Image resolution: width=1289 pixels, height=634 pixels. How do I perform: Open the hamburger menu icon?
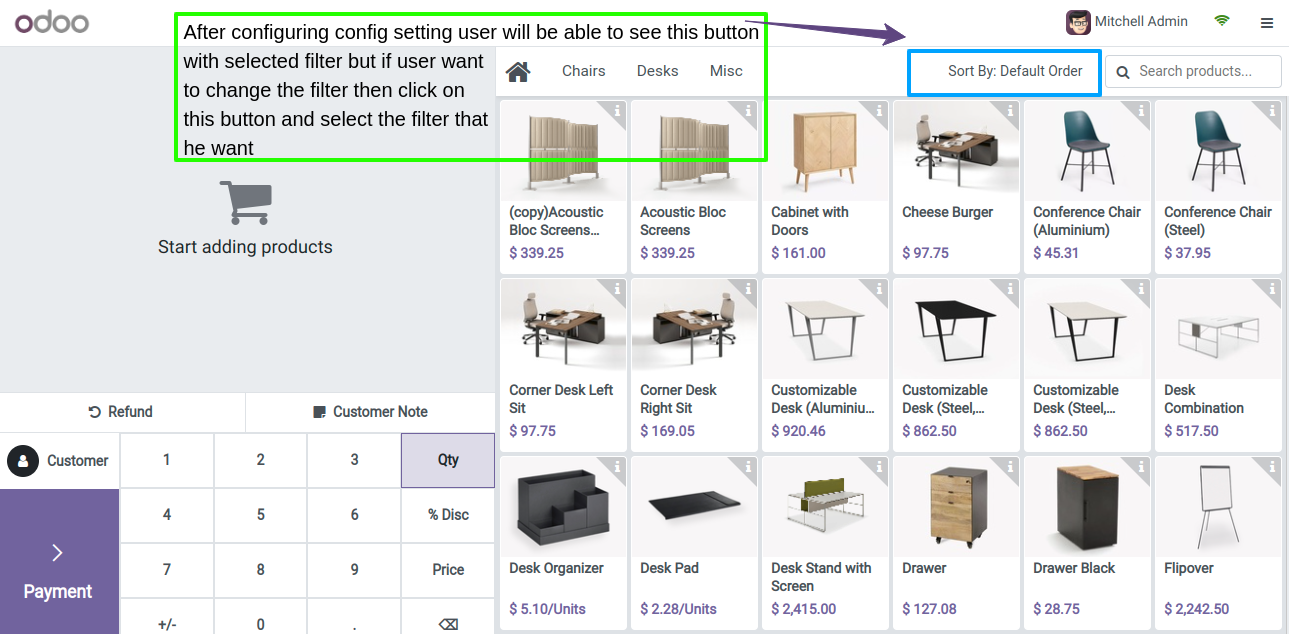[1267, 22]
